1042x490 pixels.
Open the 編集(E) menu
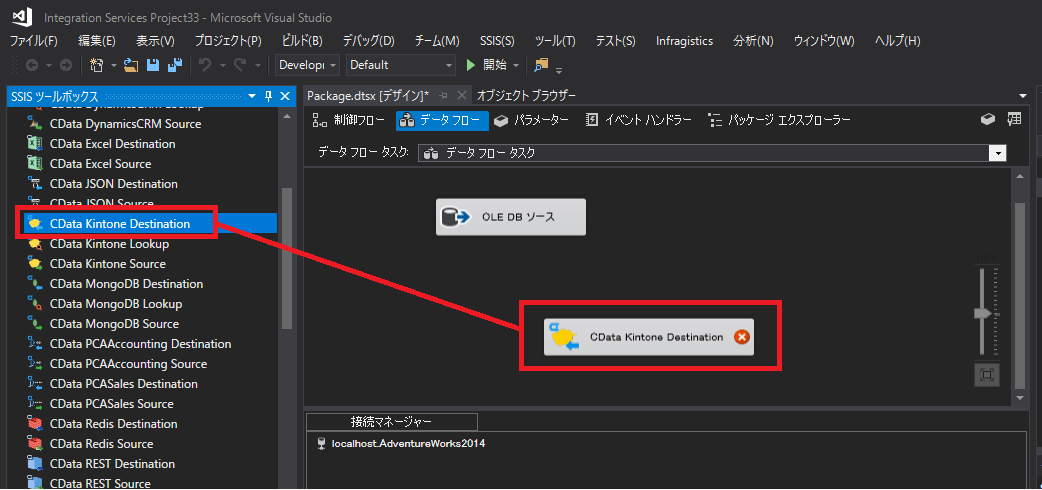coord(97,41)
